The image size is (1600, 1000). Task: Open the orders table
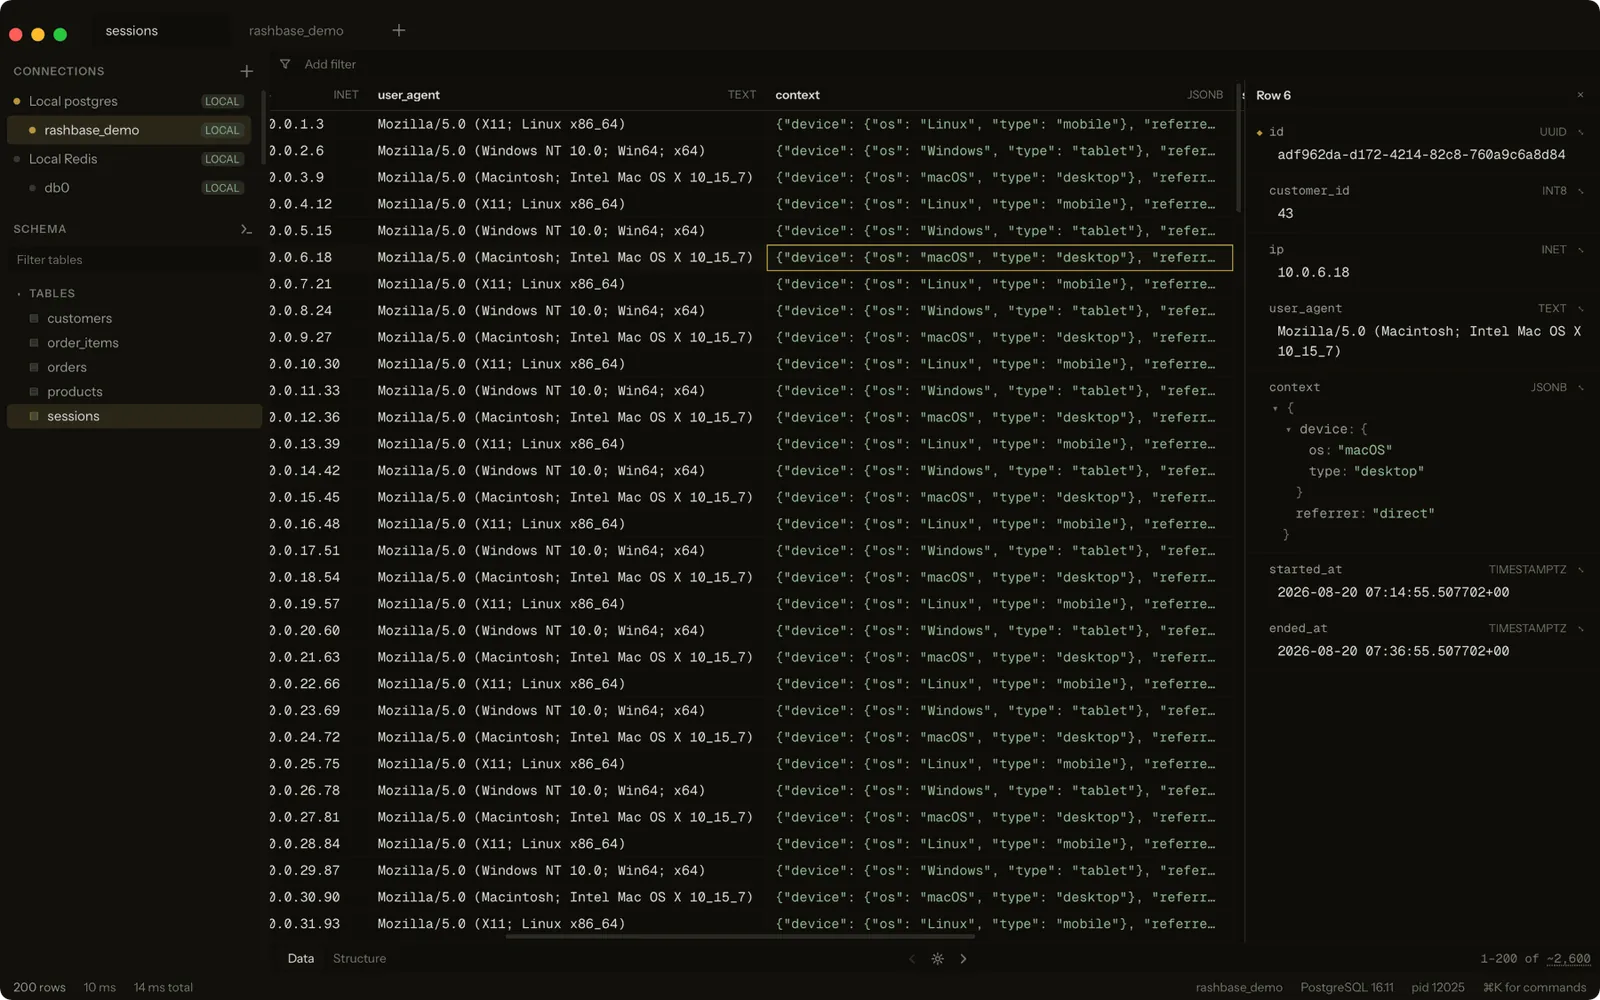[134, 367]
